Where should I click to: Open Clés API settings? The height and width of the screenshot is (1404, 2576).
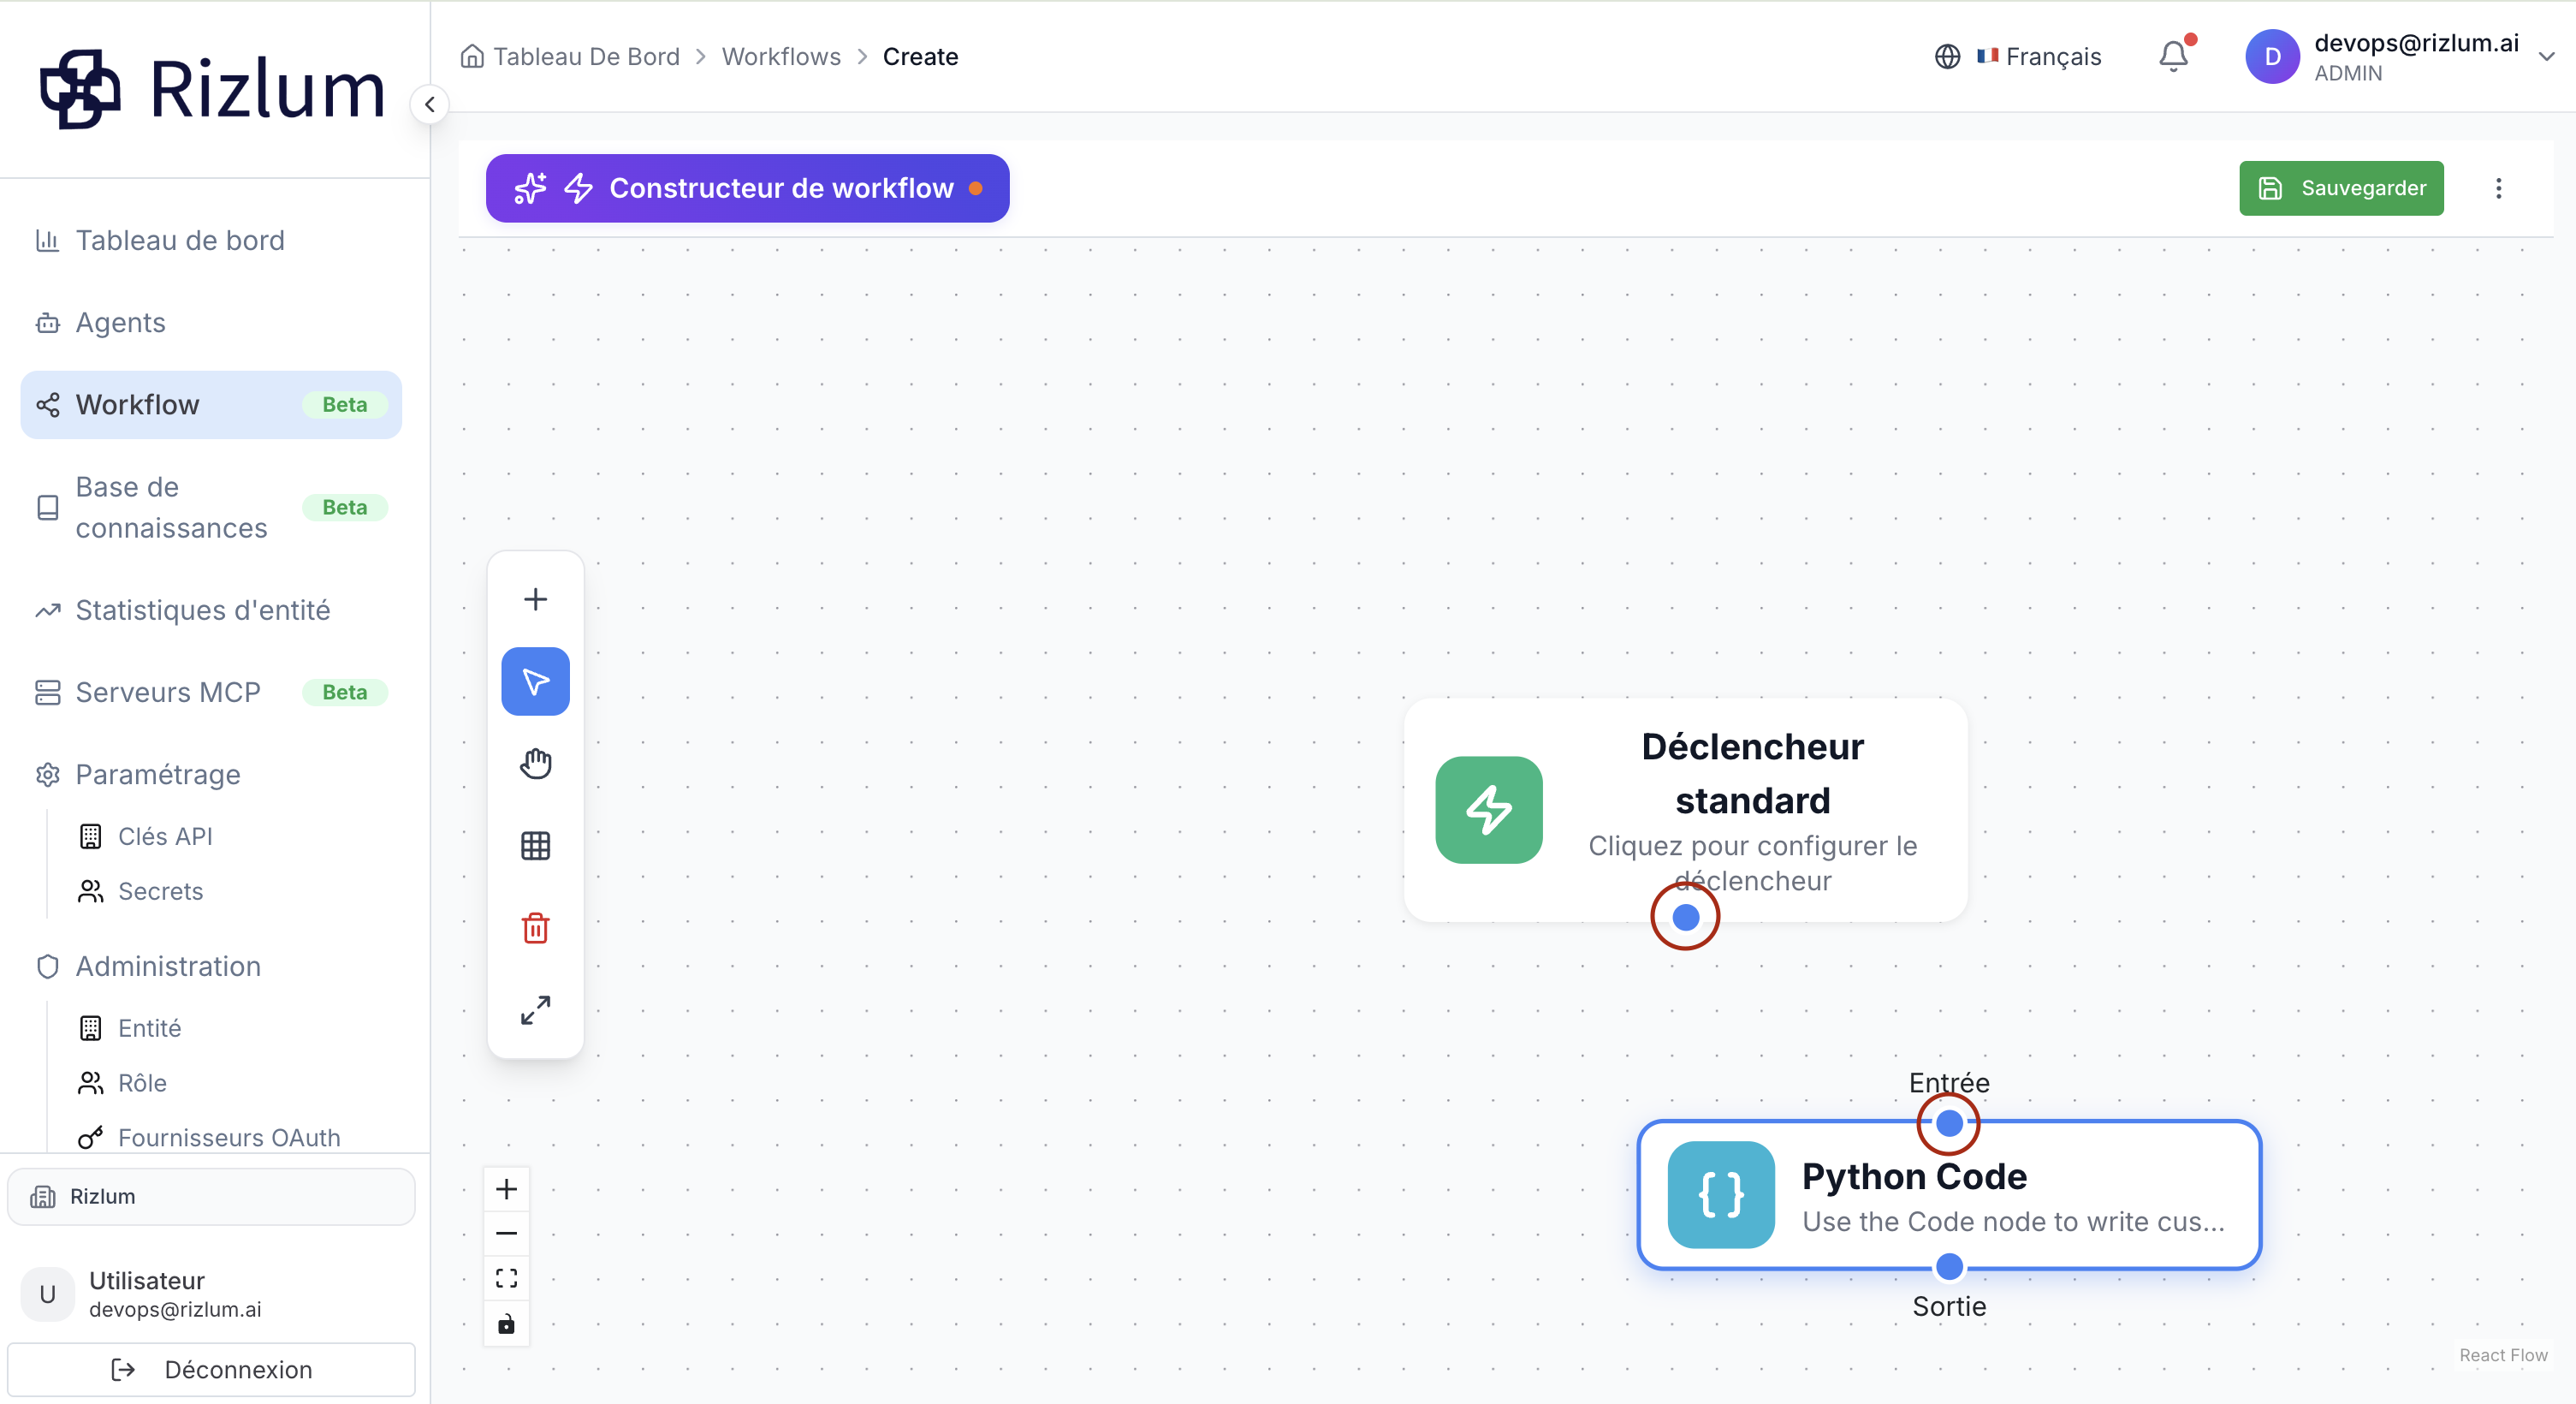point(165,836)
